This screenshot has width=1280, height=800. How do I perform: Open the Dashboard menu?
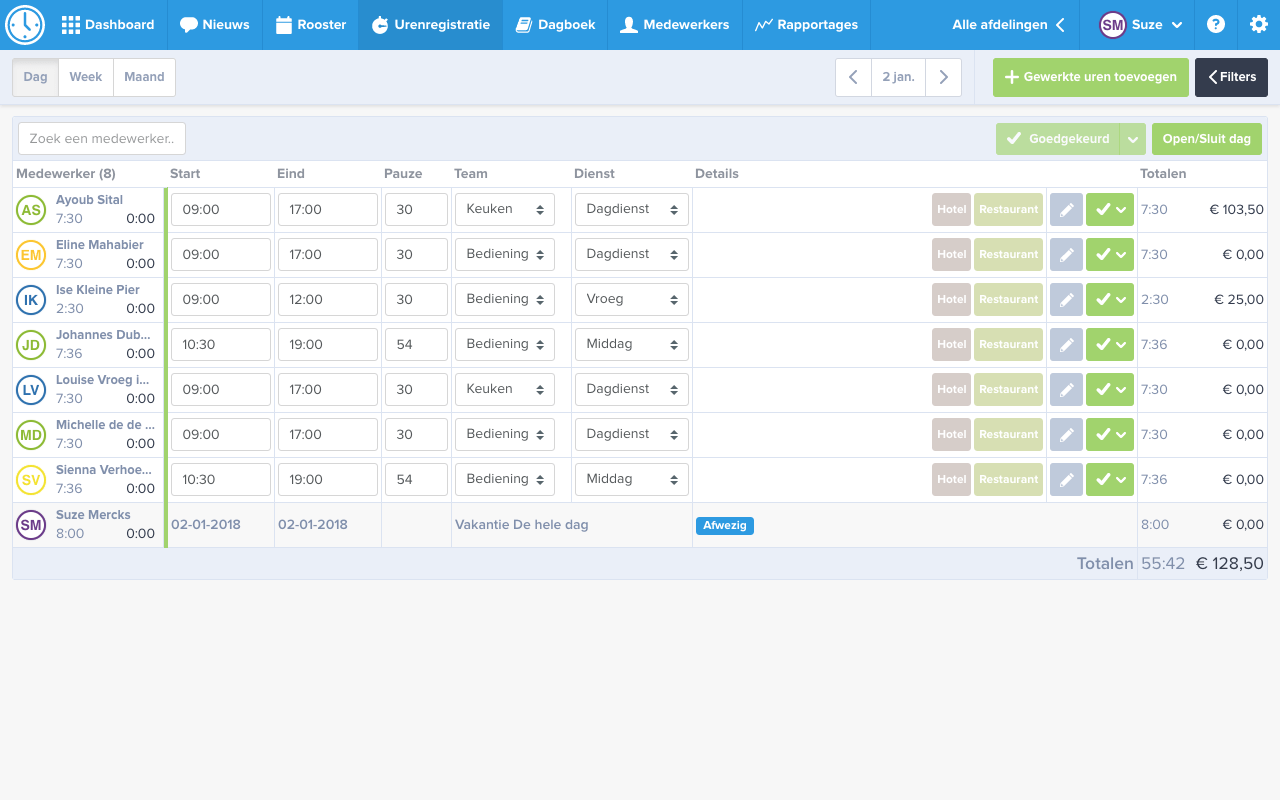point(108,25)
